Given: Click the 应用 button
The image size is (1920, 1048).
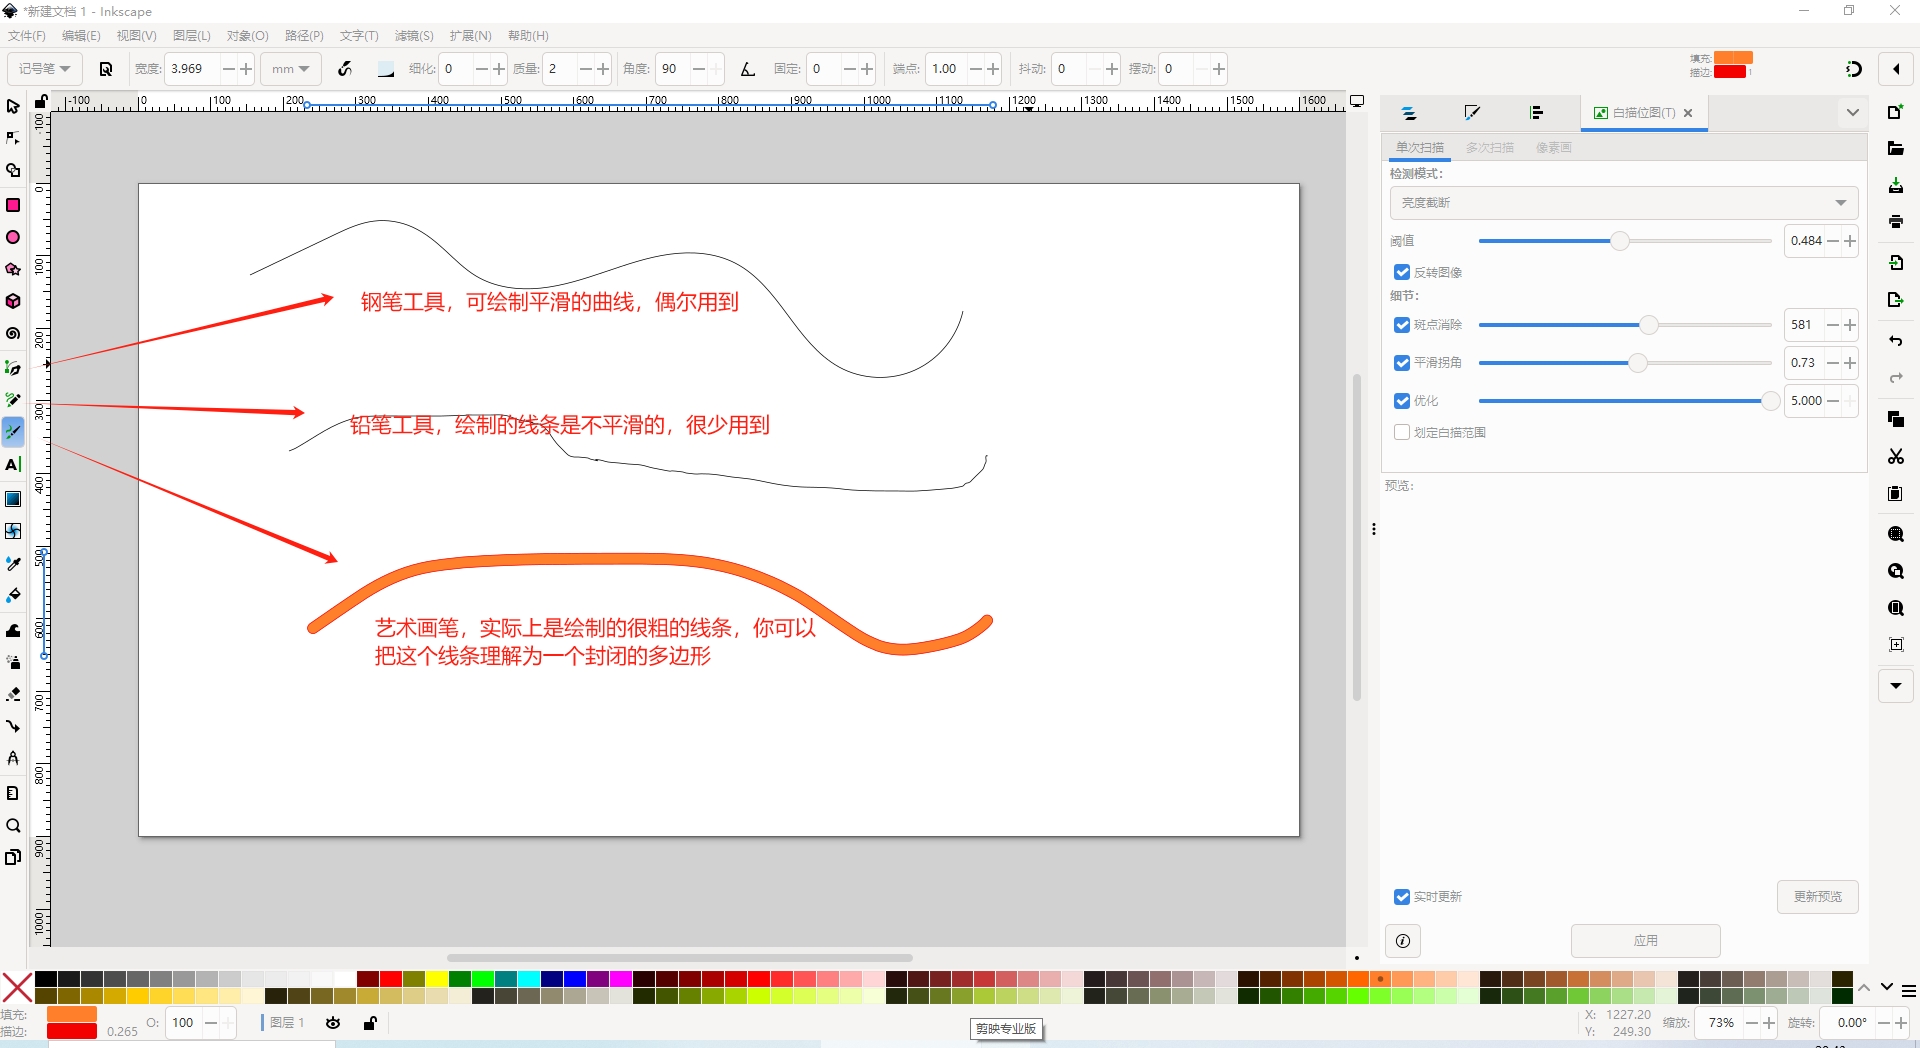Looking at the screenshot, I should click(x=1645, y=941).
